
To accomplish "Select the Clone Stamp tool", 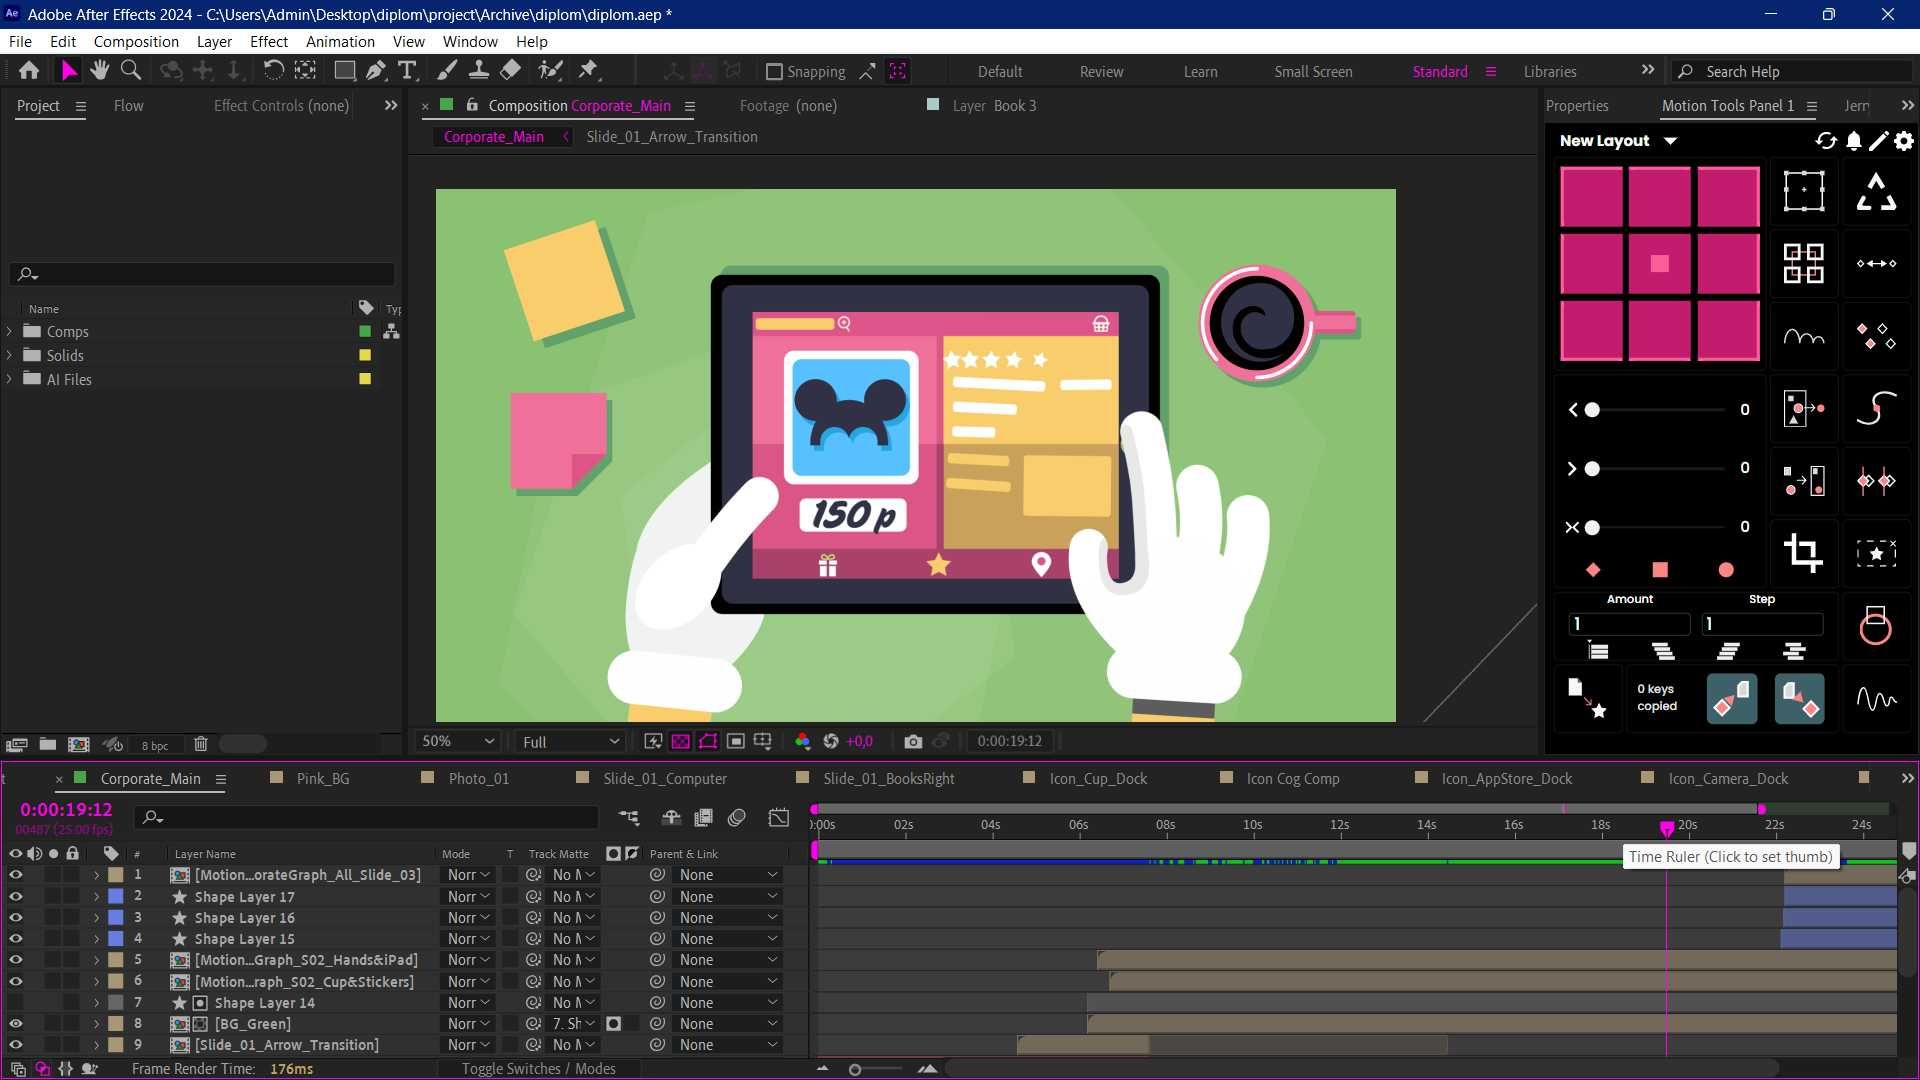I will coord(479,71).
